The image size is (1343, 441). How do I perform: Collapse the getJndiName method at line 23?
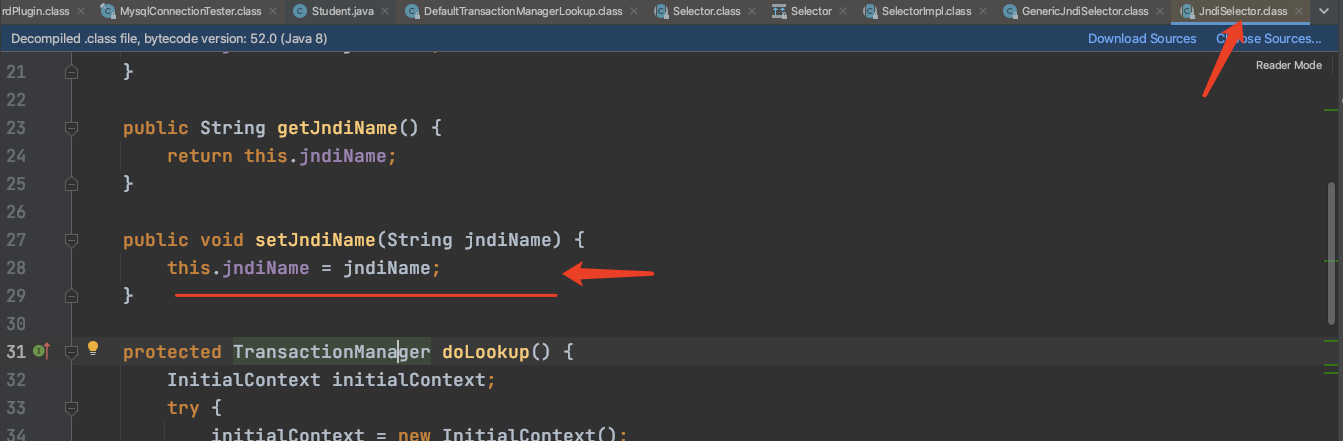(x=71, y=128)
